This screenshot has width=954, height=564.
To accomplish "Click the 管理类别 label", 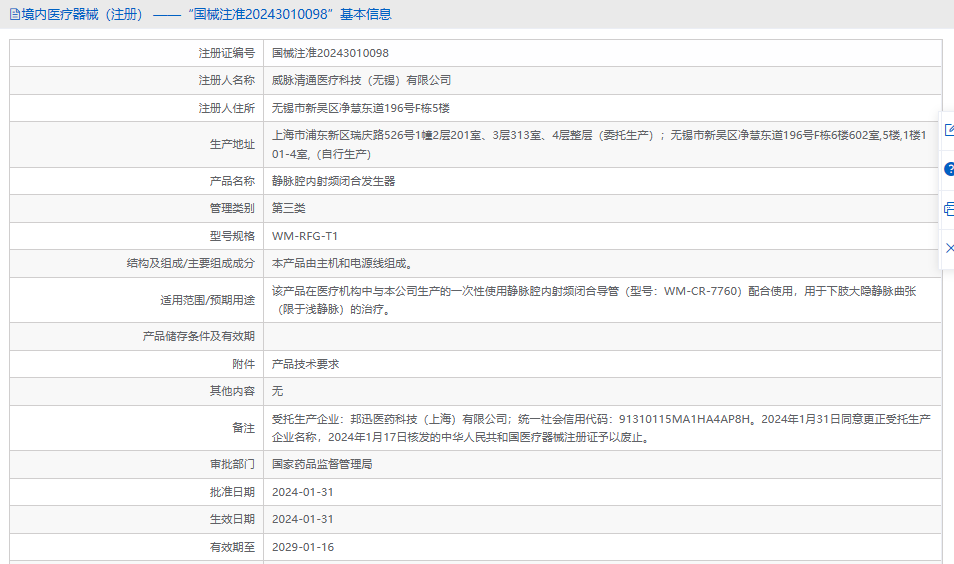I will [232, 209].
